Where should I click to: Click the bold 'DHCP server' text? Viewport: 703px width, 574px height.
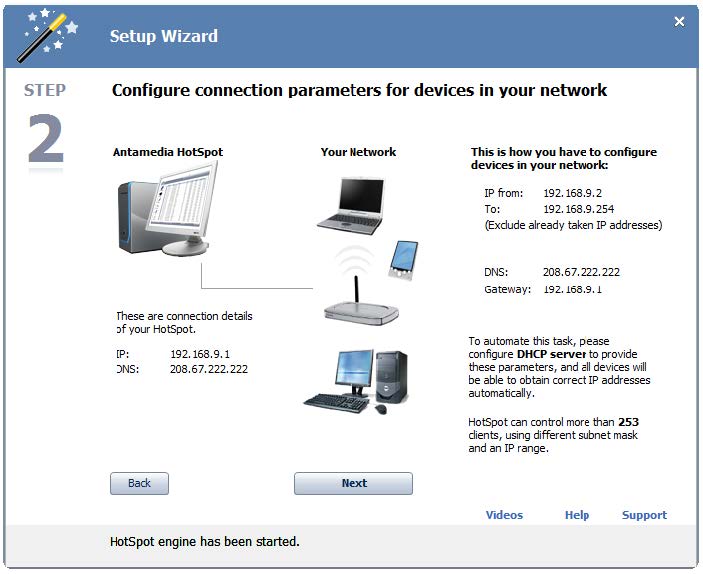coord(551,354)
